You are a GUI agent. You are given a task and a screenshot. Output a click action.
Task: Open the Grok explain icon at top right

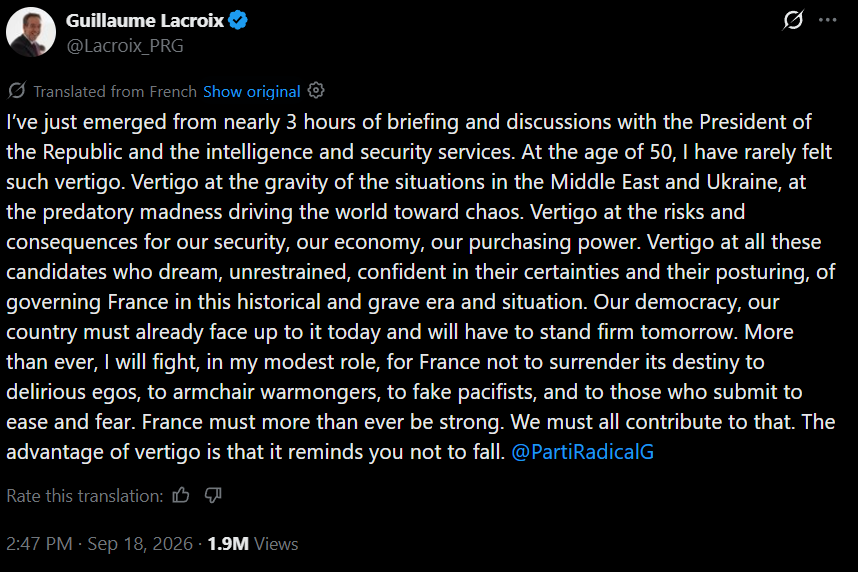point(793,20)
